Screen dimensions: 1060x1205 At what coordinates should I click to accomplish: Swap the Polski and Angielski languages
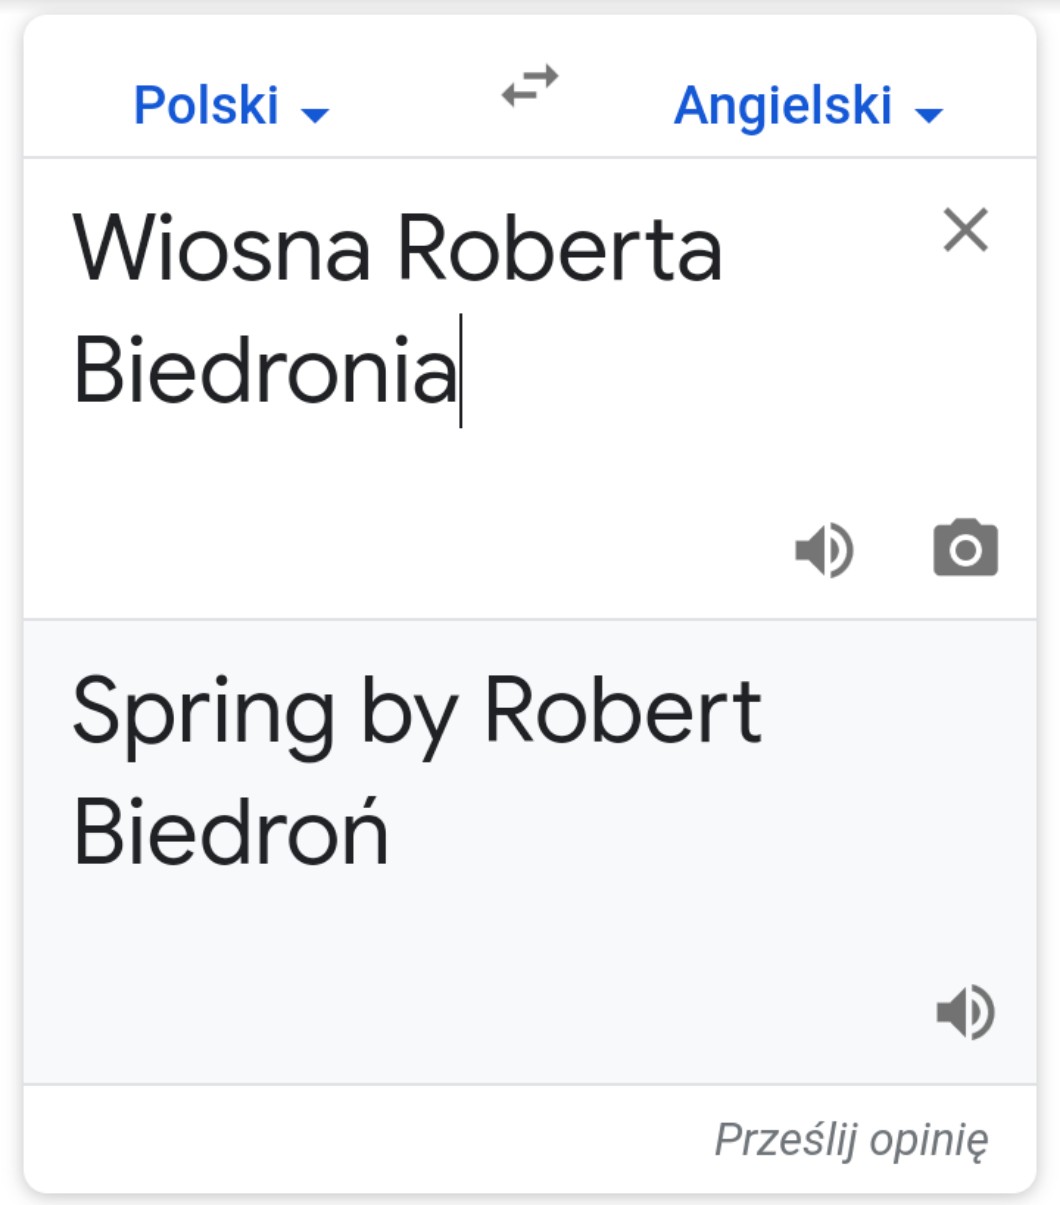[x=529, y=87]
